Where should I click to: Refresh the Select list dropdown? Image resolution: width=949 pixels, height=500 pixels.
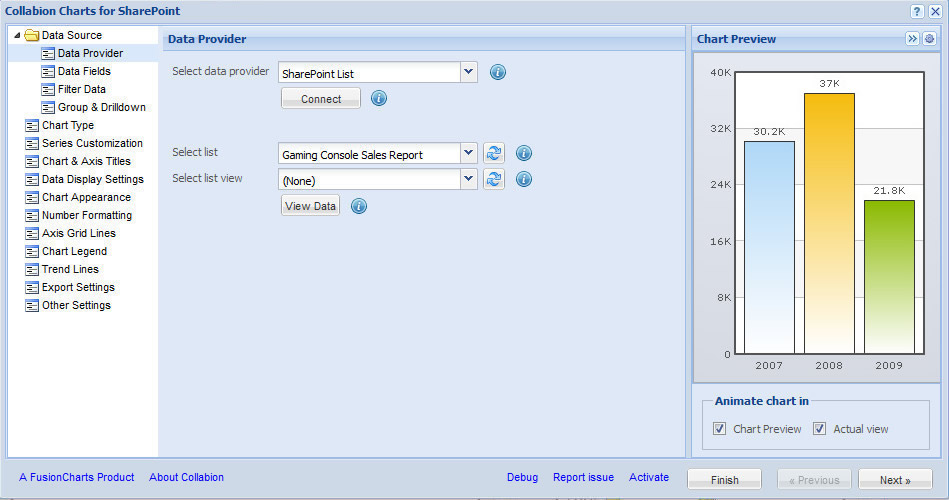point(494,153)
